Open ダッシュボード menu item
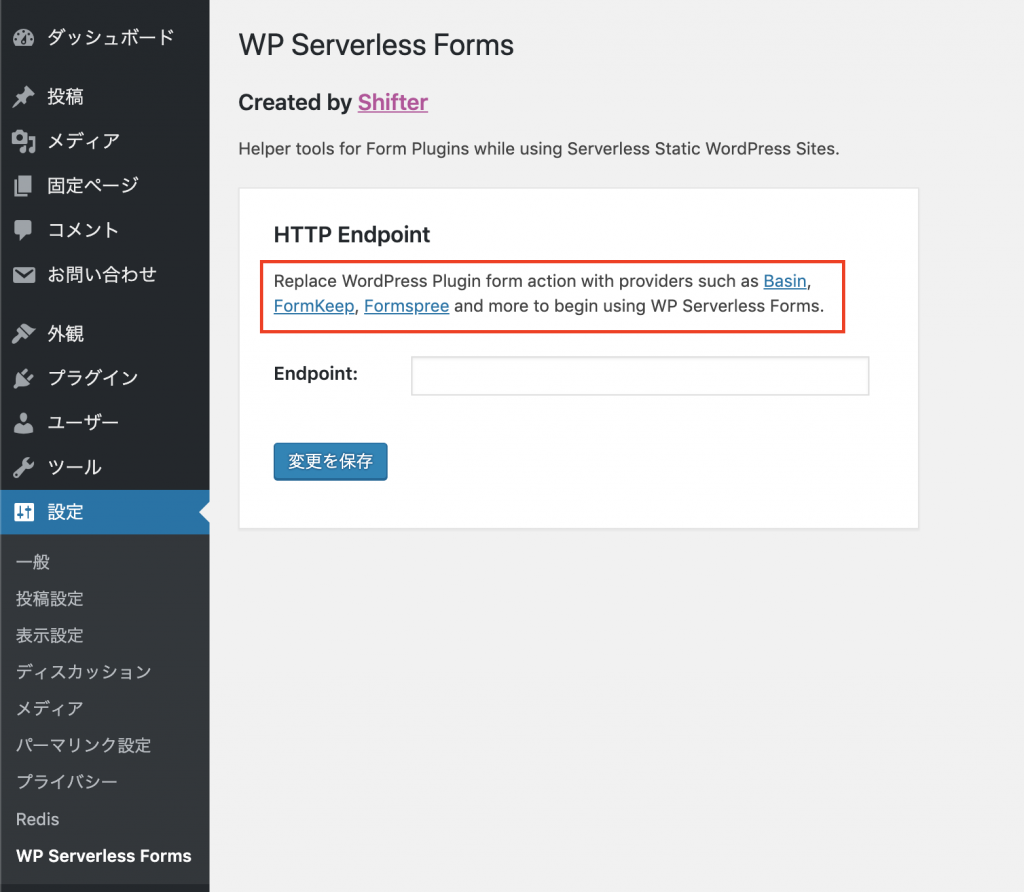Image resolution: width=1024 pixels, height=892 pixels. (x=110, y=37)
